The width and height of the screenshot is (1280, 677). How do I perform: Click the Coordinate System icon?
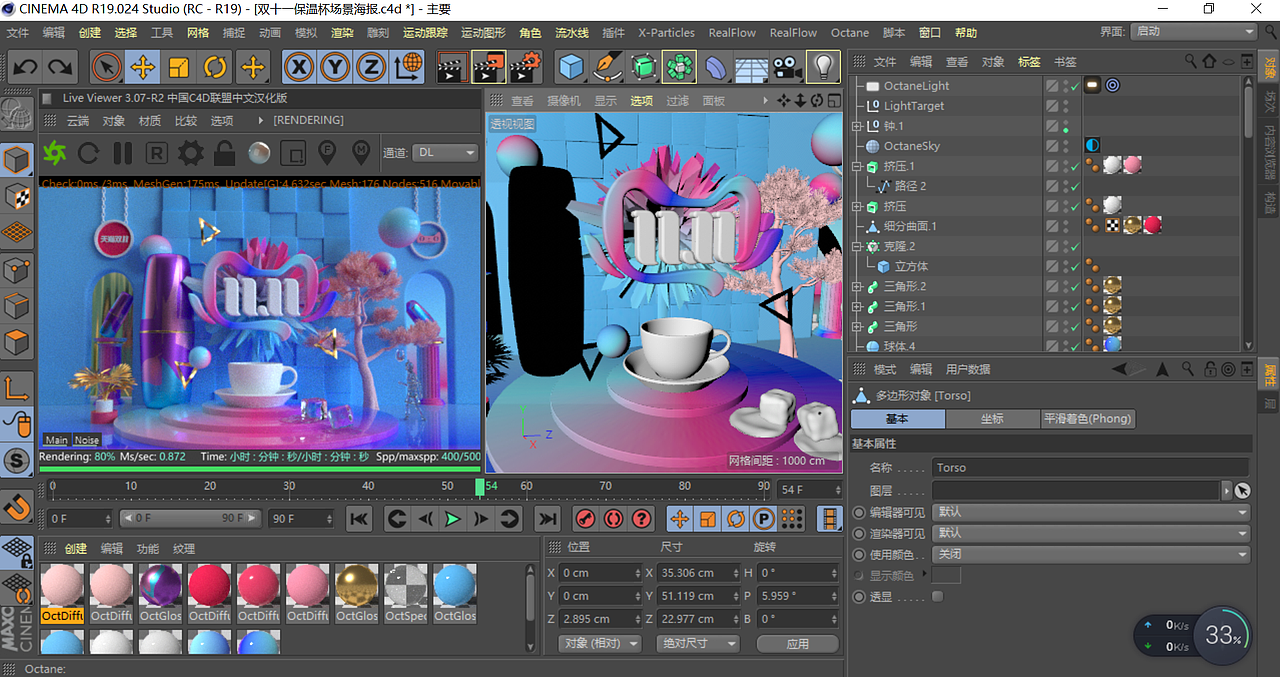[408, 68]
